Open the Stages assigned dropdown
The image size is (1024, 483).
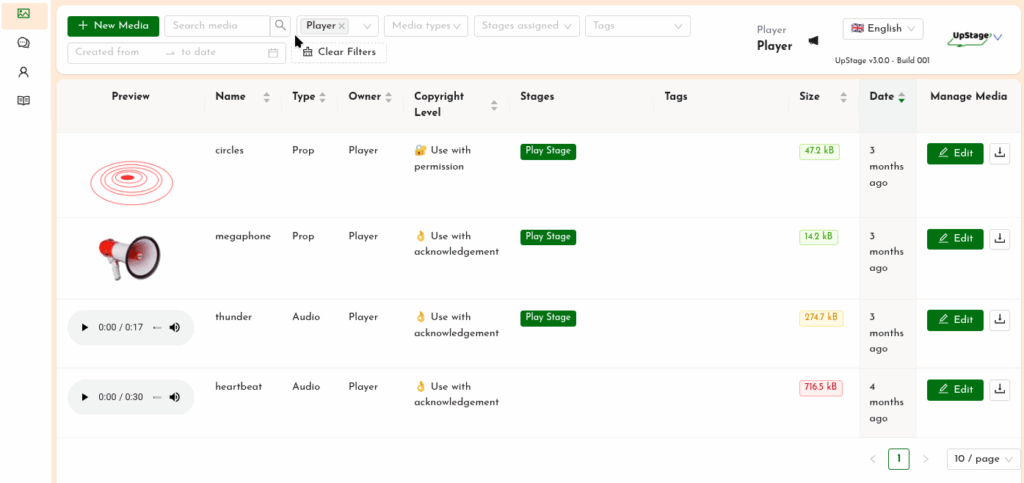pos(526,26)
